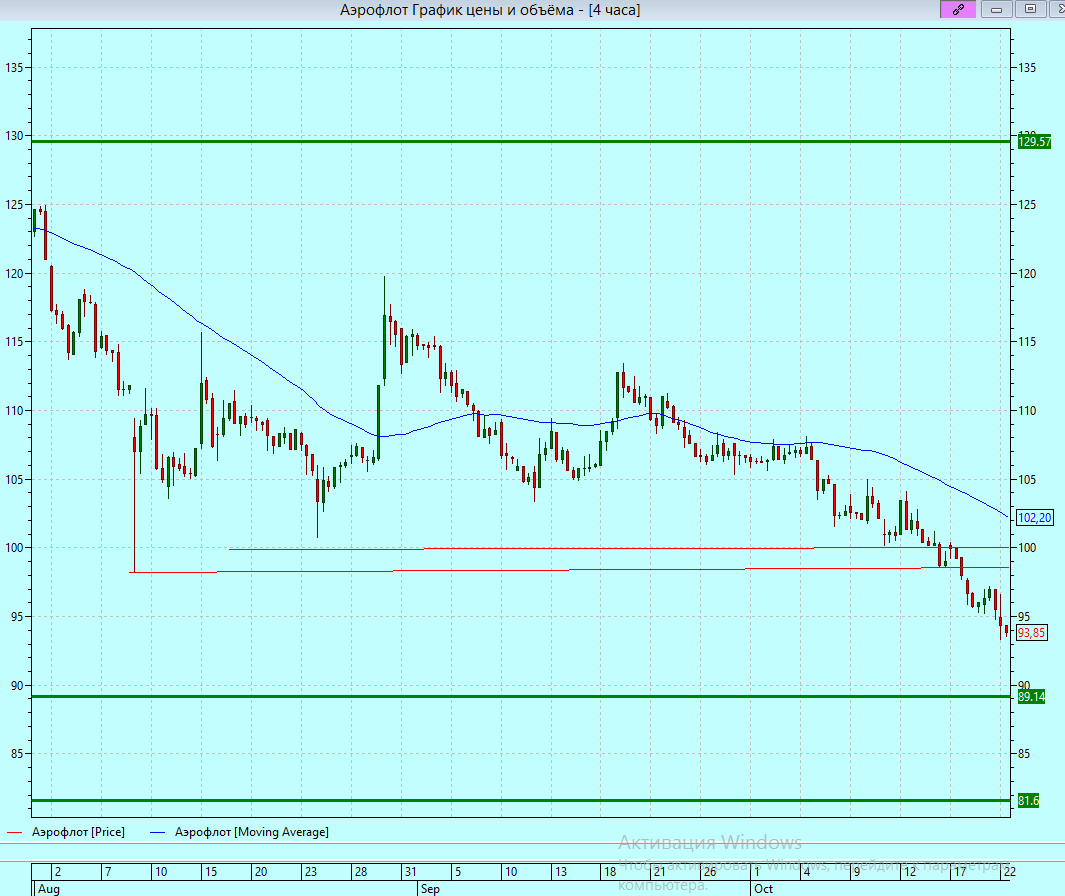The width and height of the screenshot is (1065, 896).
Task: Click the 135 label on left price axis
Action: click(x=14, y=67)
